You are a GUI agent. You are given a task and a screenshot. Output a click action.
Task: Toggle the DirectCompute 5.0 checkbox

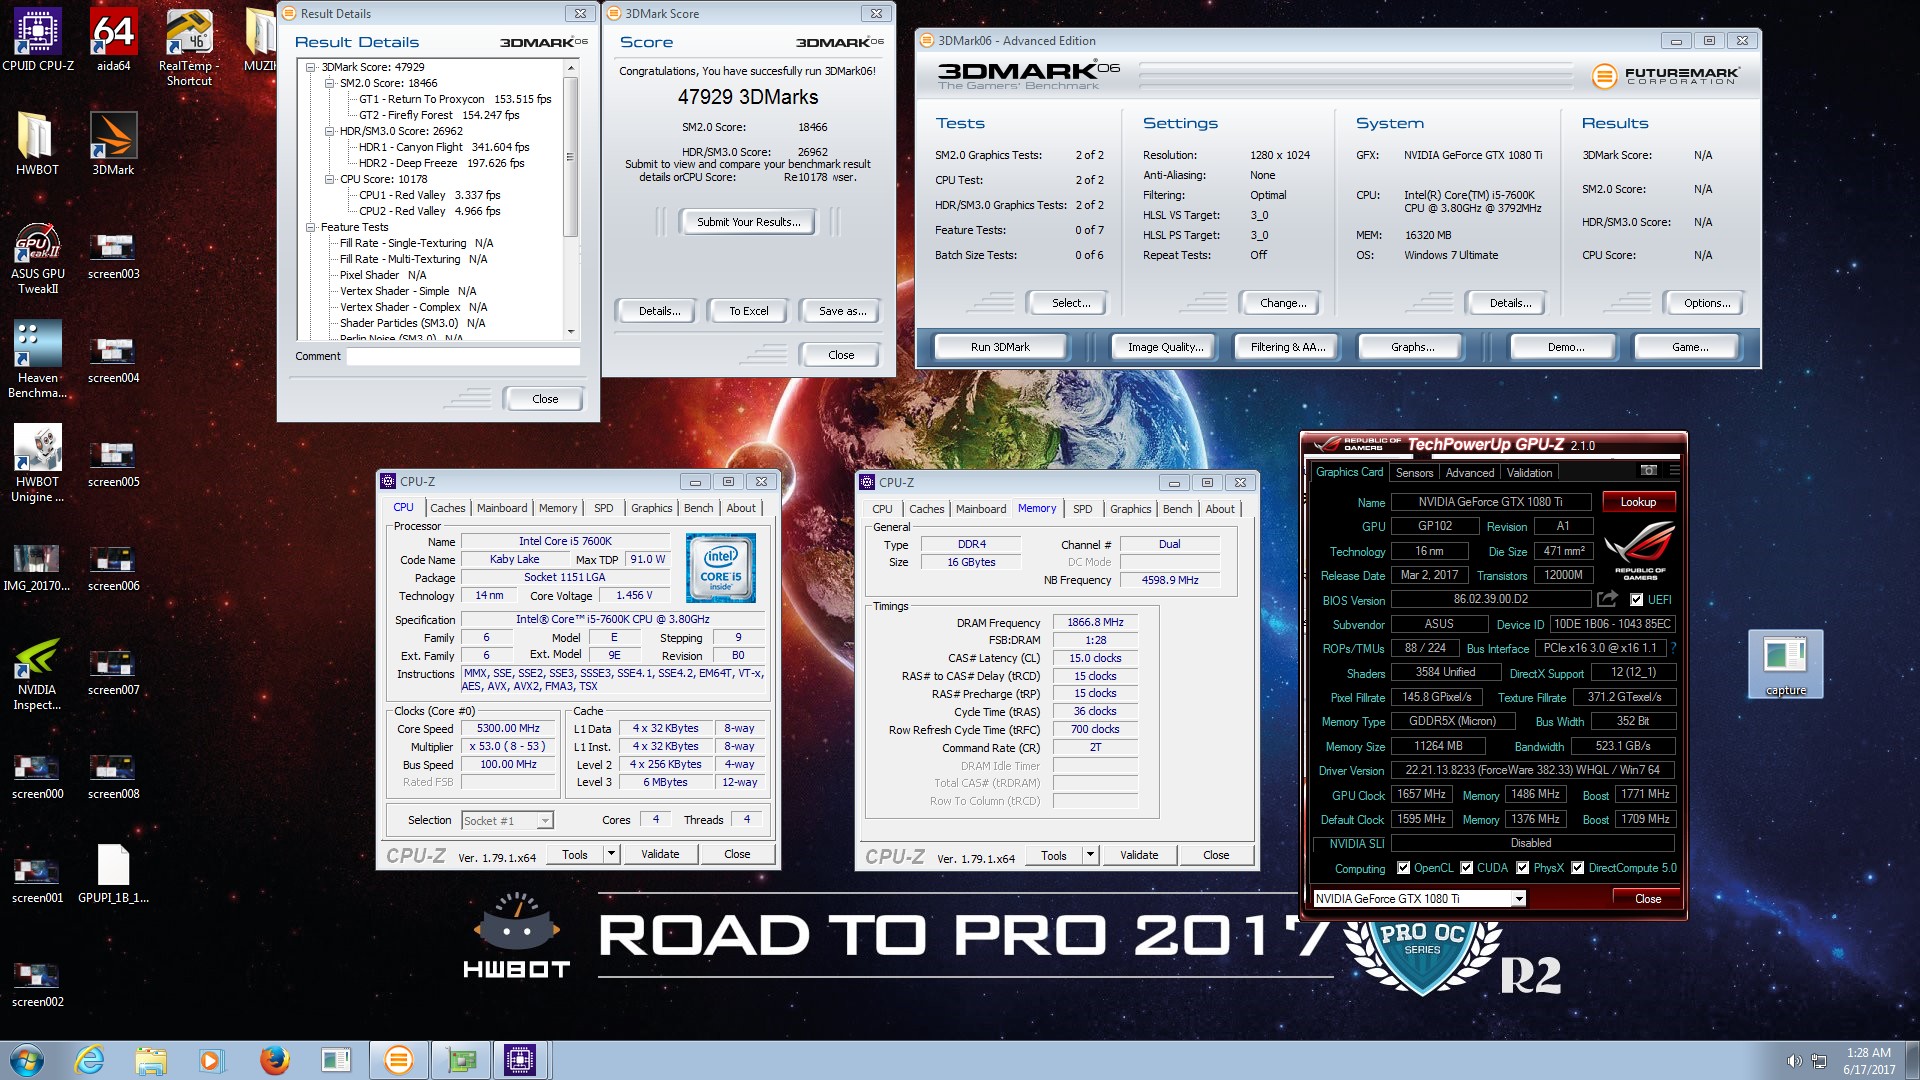tap(1577, 868)
